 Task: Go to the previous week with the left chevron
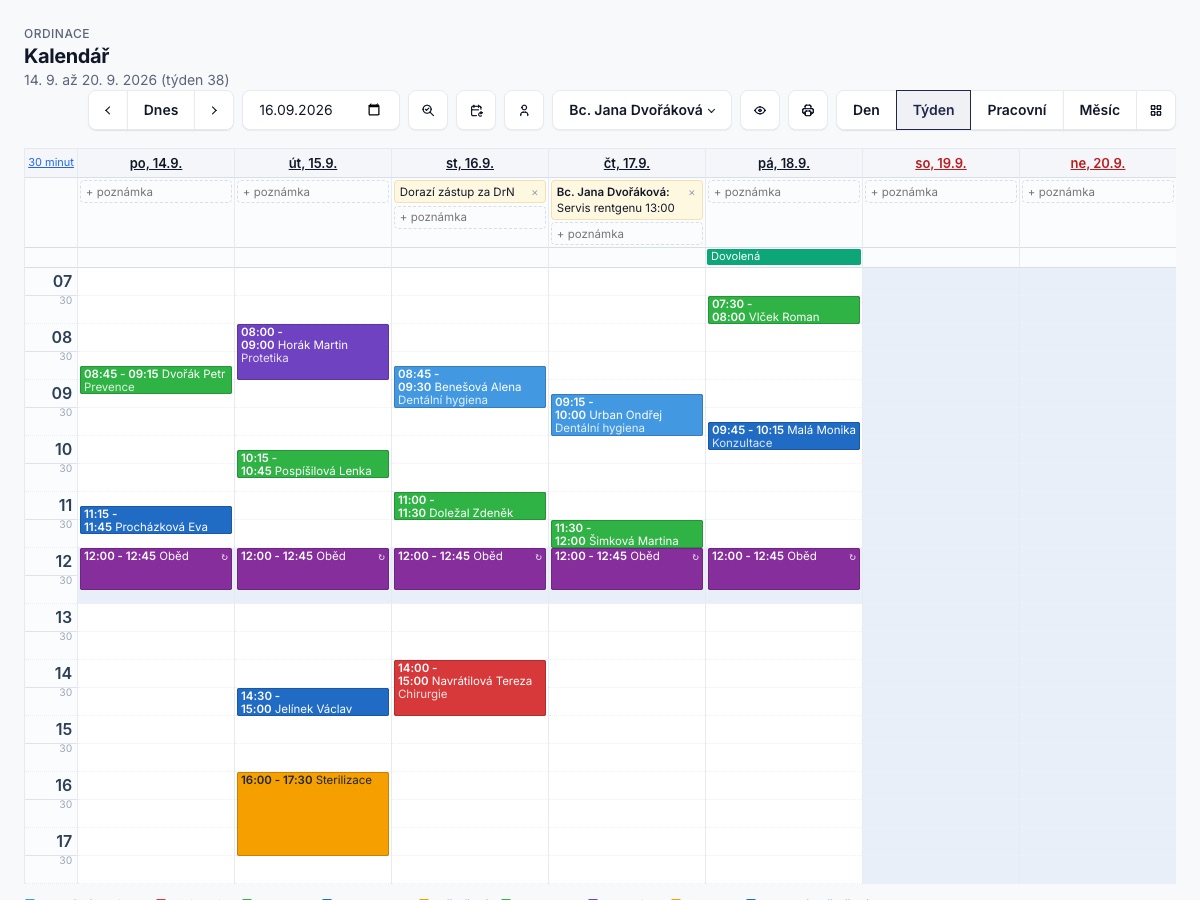click(x=108, y=110)
